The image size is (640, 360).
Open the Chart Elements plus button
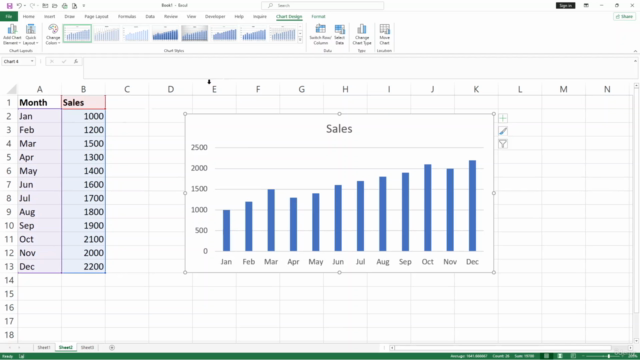coord(503,118)
